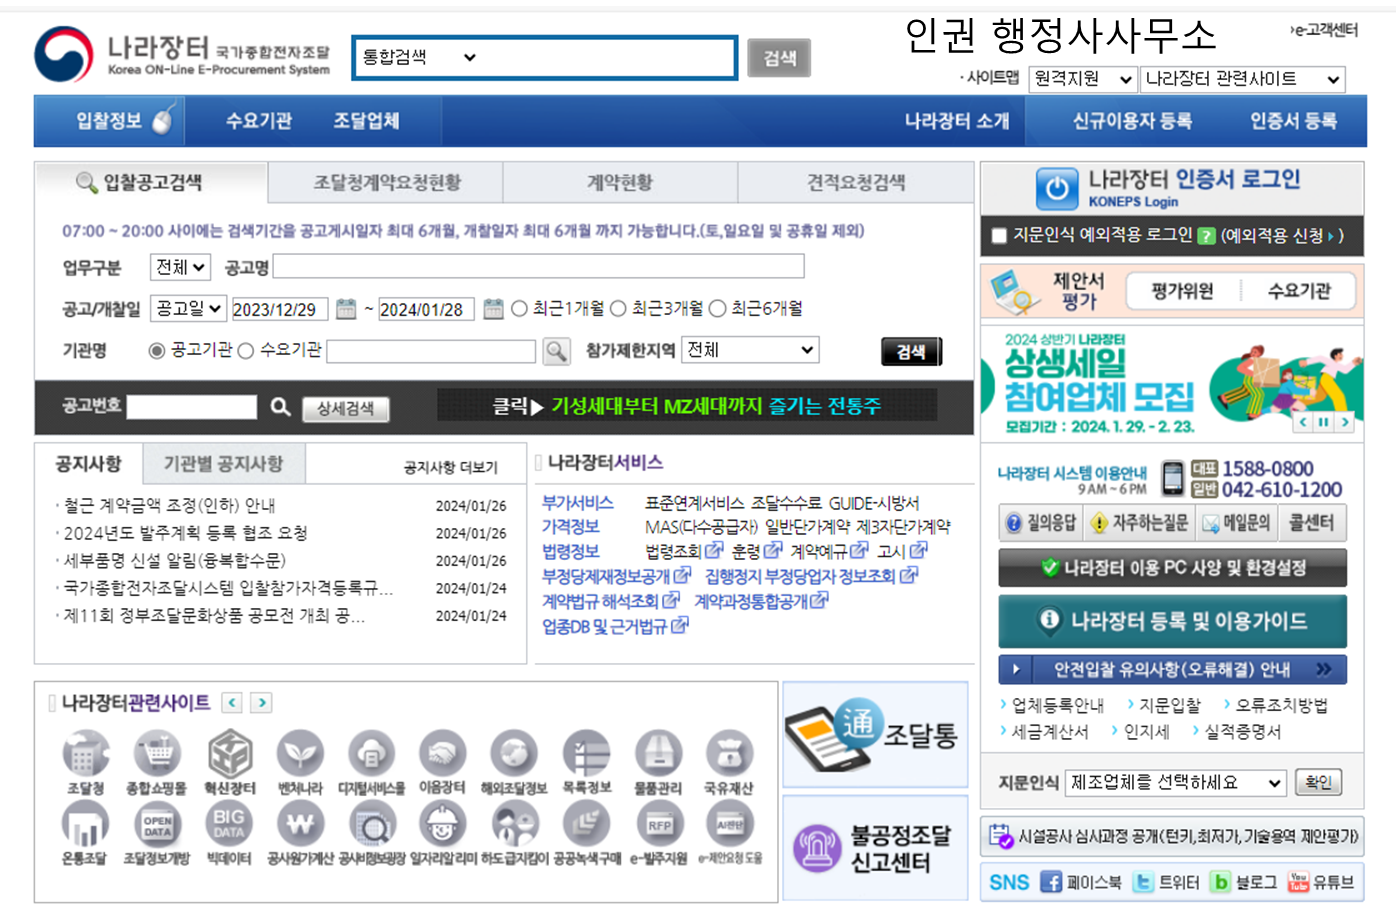This screenshot has height=907, width=1396.
Task: Click the 공고번호 magnifier search icon
Action: click(x=281, y=407)
